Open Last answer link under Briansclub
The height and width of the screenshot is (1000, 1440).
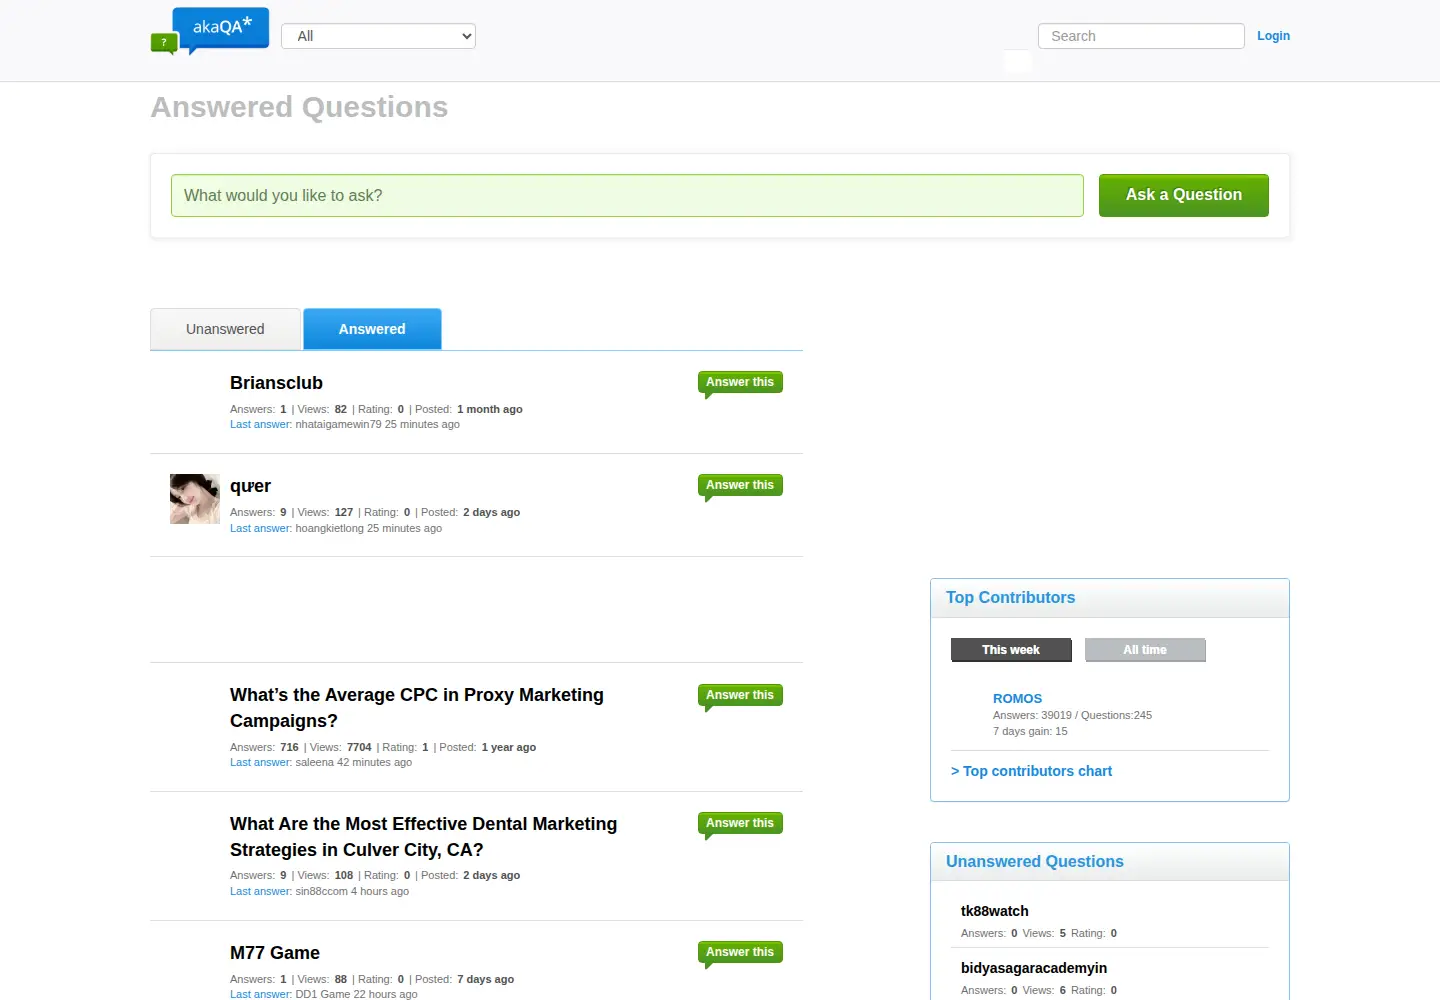coord(260,424)
